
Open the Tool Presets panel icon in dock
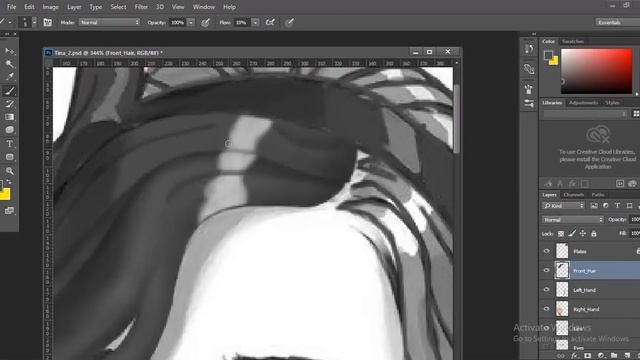[x=529, y=103]
